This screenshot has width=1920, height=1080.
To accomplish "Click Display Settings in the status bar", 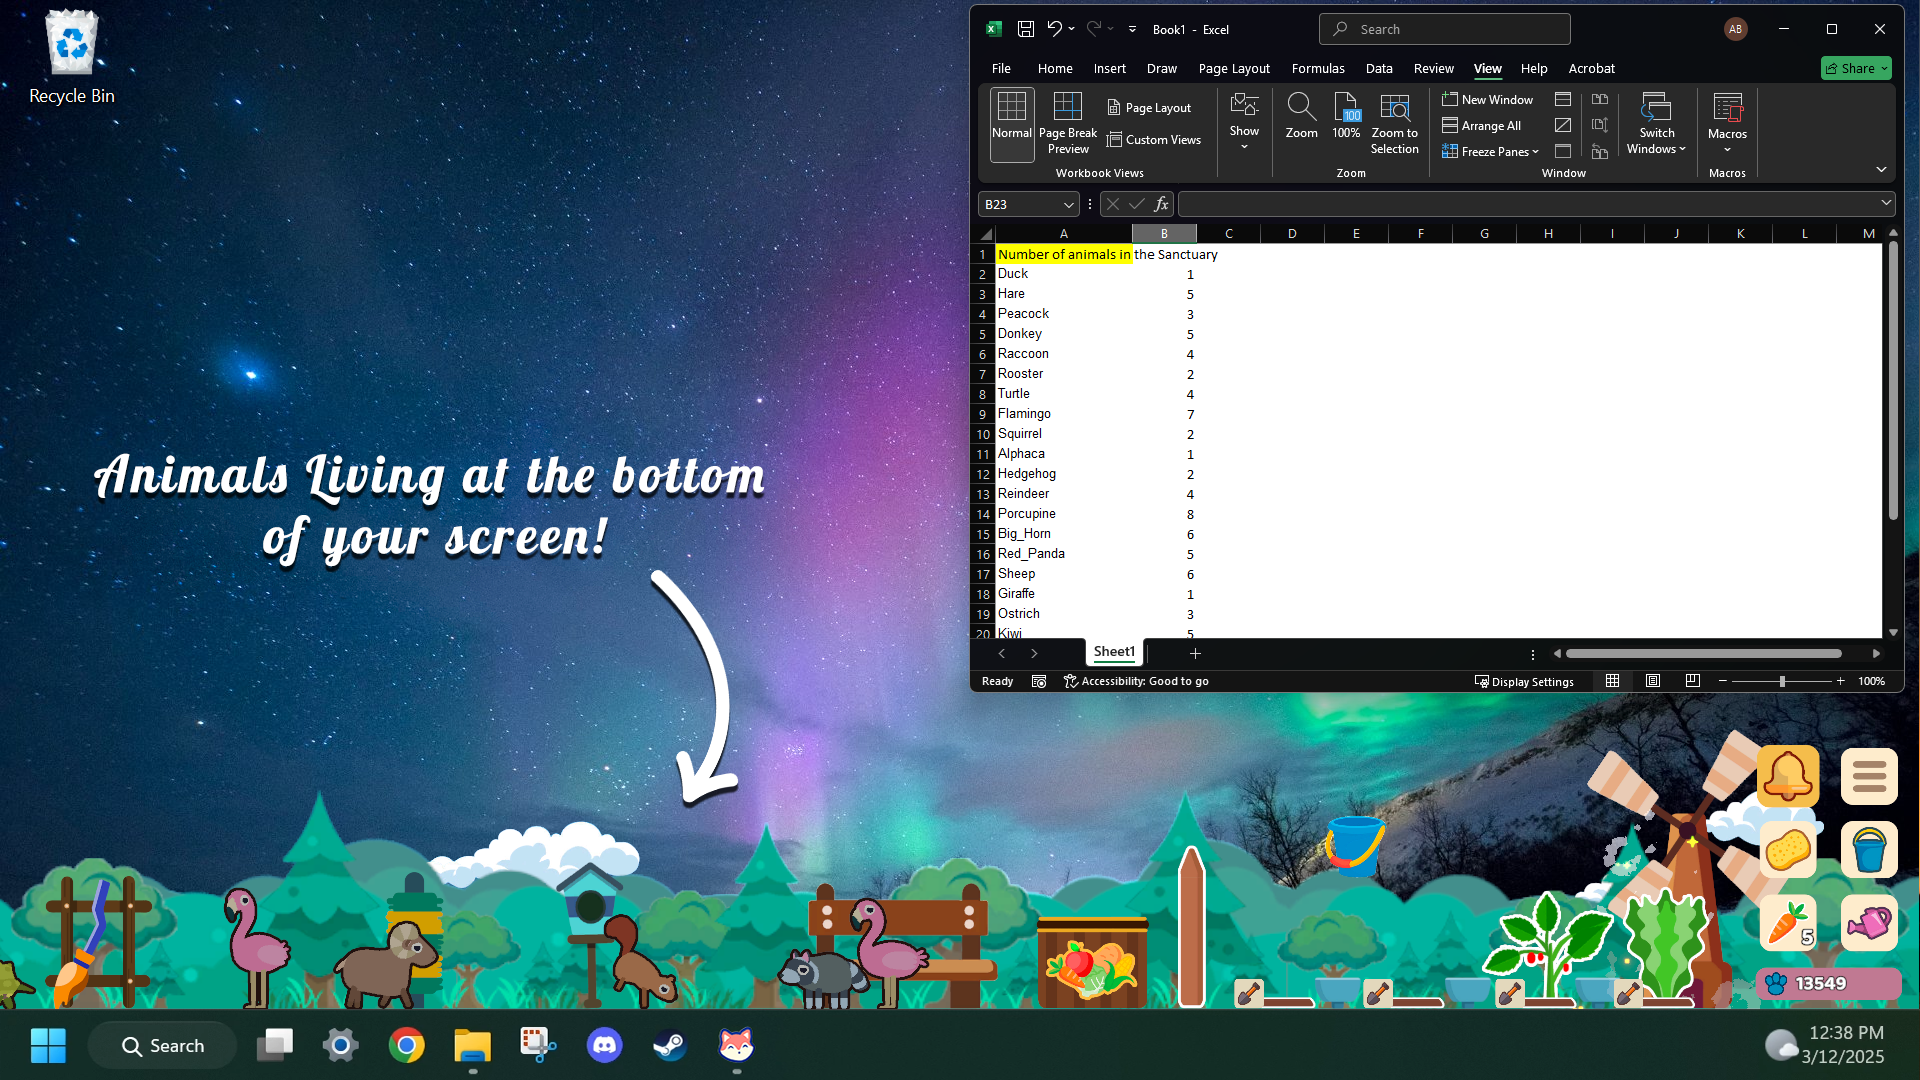I will [1524, 681].
